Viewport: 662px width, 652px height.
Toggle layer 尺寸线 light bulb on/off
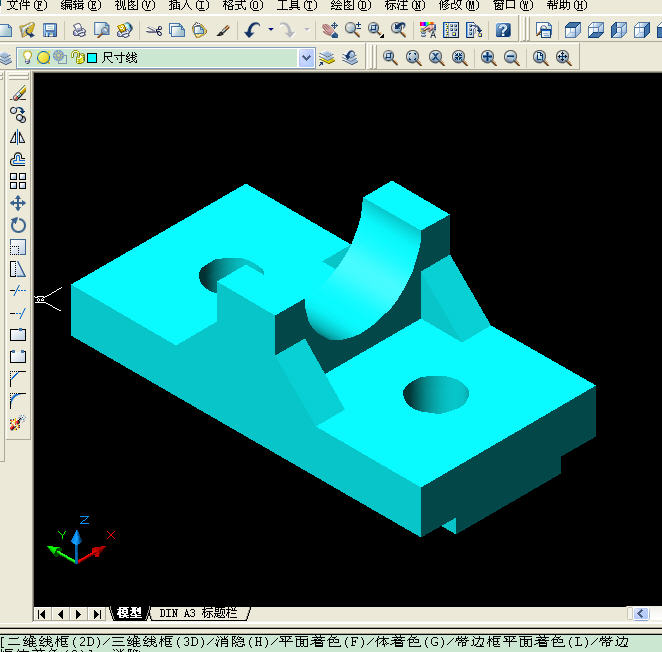click(x=27, y=57)
